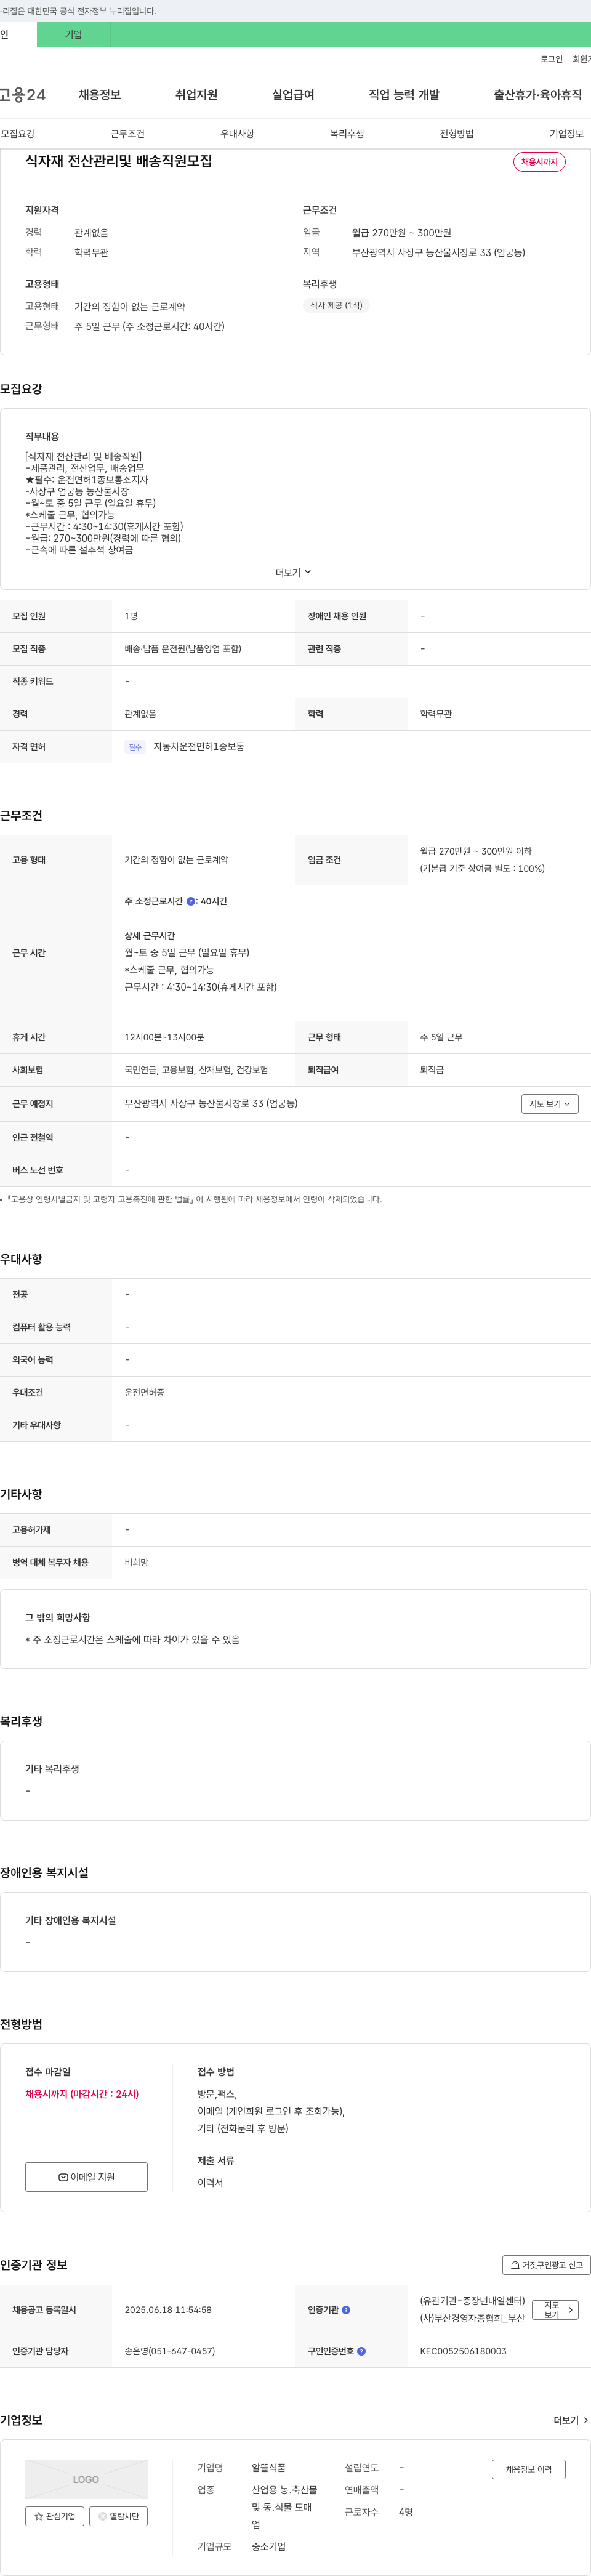Image resolution: width=591 pixels, height=2576 pixels.
Task: Click the 고용24 logo
Action: point(22,95)
